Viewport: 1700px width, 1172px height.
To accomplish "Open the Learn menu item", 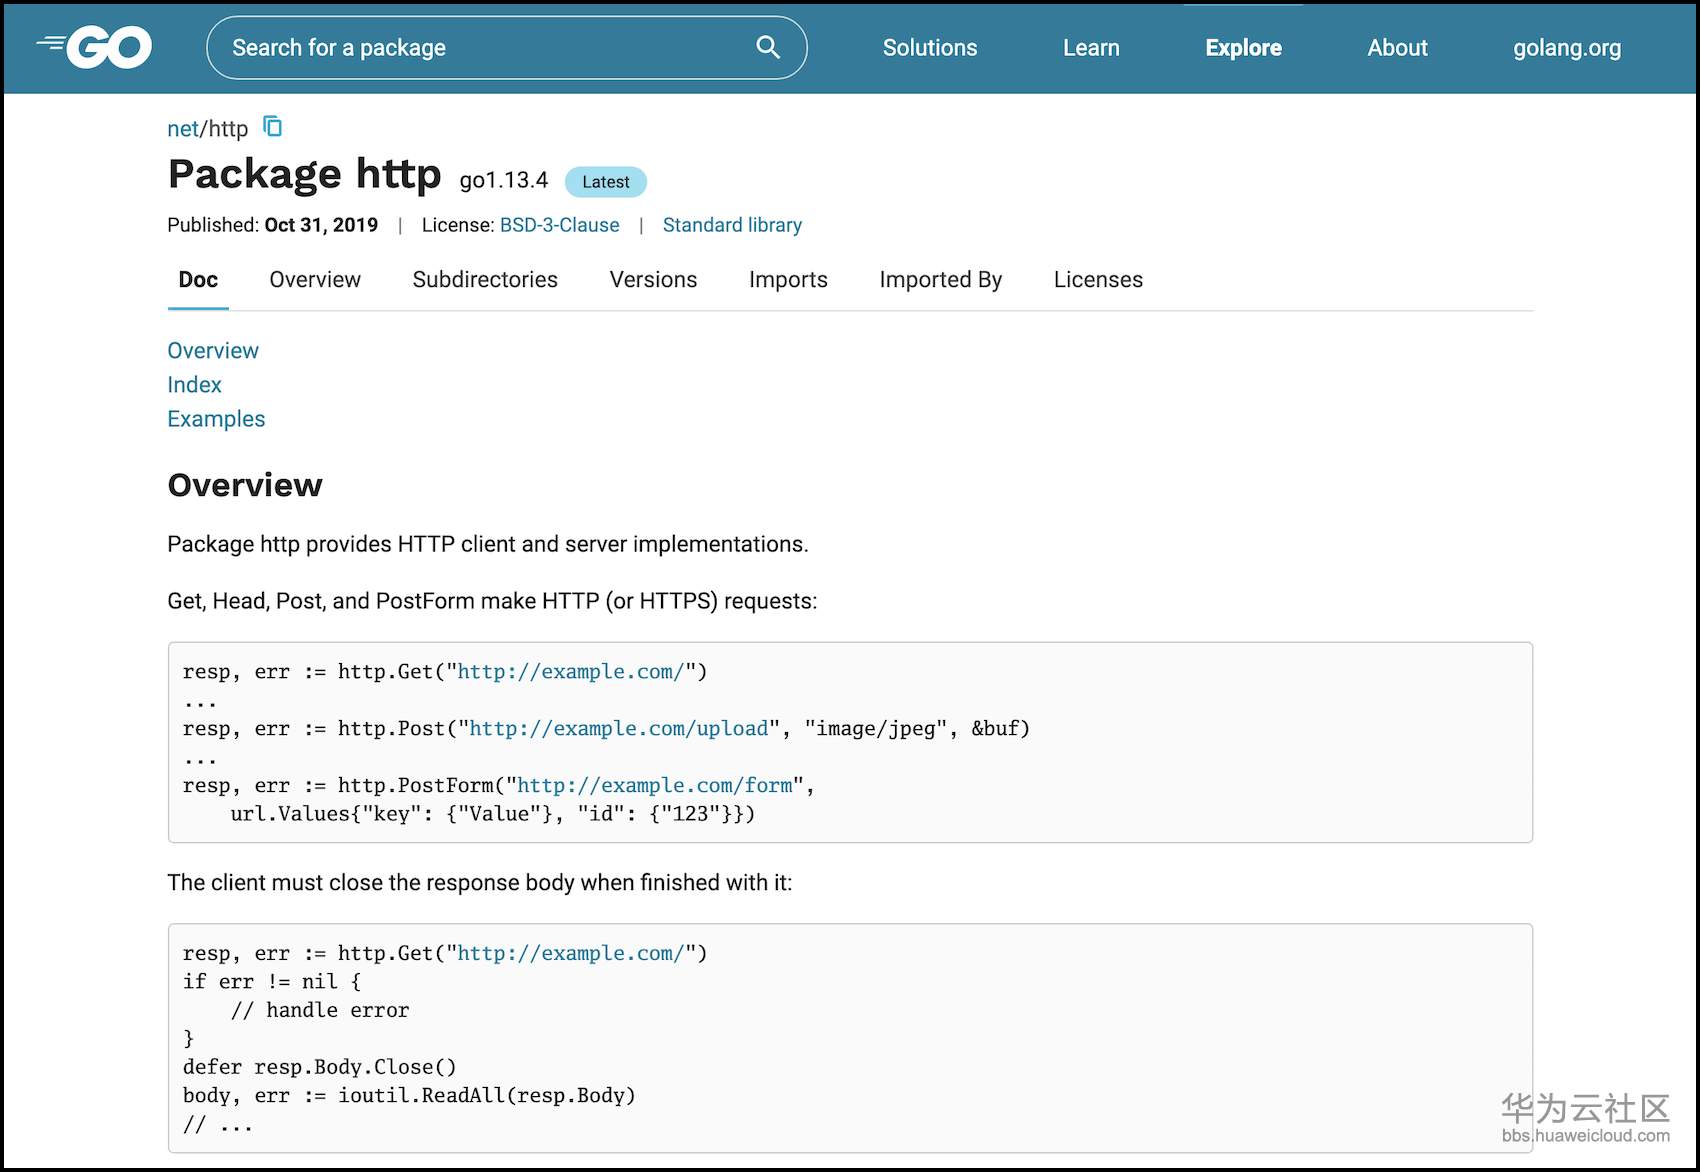I will 1091,47.
